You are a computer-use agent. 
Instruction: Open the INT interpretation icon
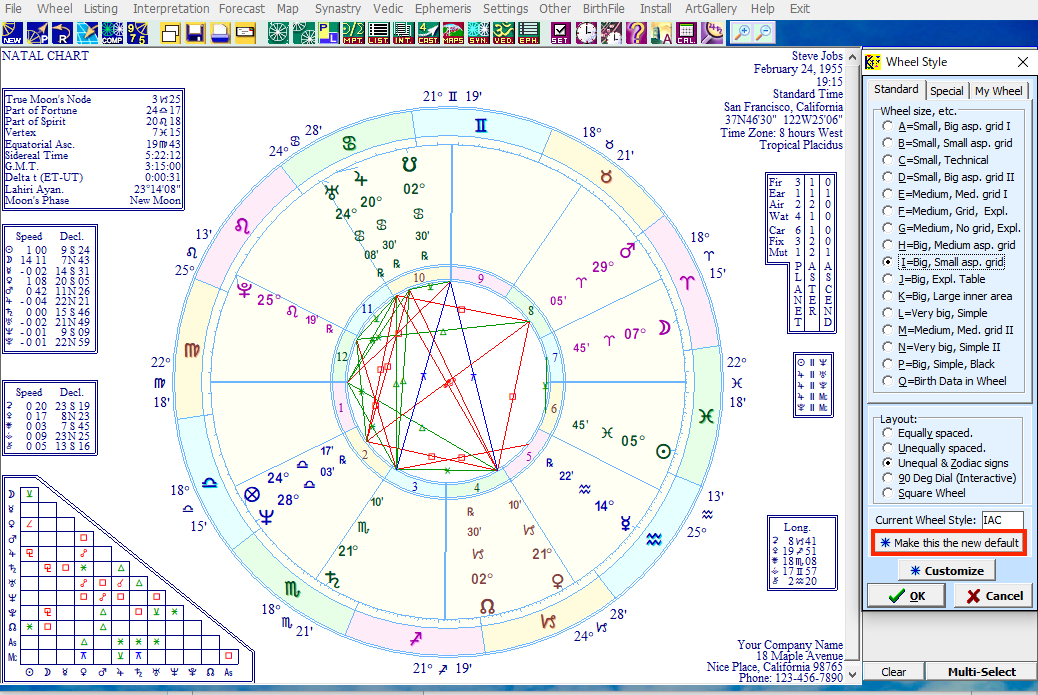point(403,32)
